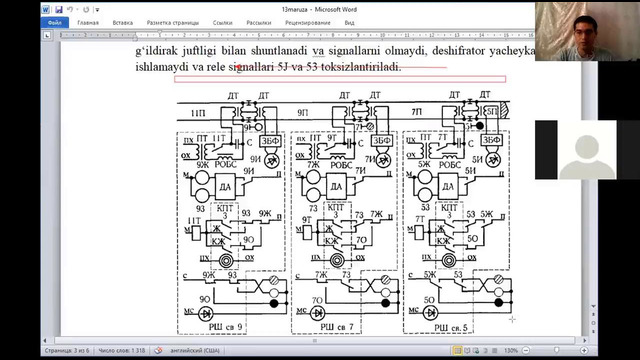Viewport: 640px width, 360px height.
Task: Switch to Full Screen Reading view
Action: (x=467, y=351)
